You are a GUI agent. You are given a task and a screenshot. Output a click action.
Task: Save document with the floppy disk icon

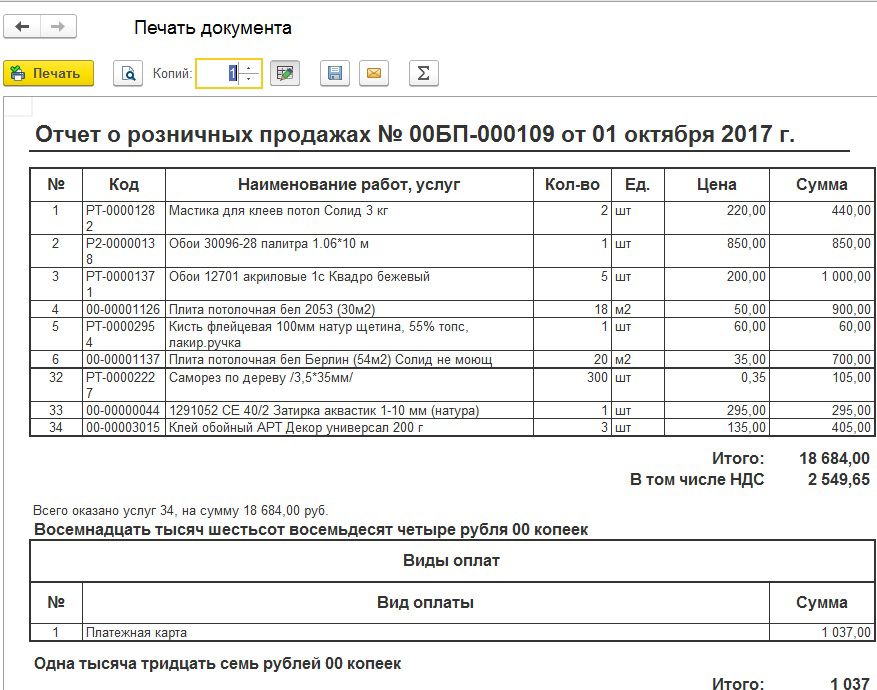tap(335, 73)
